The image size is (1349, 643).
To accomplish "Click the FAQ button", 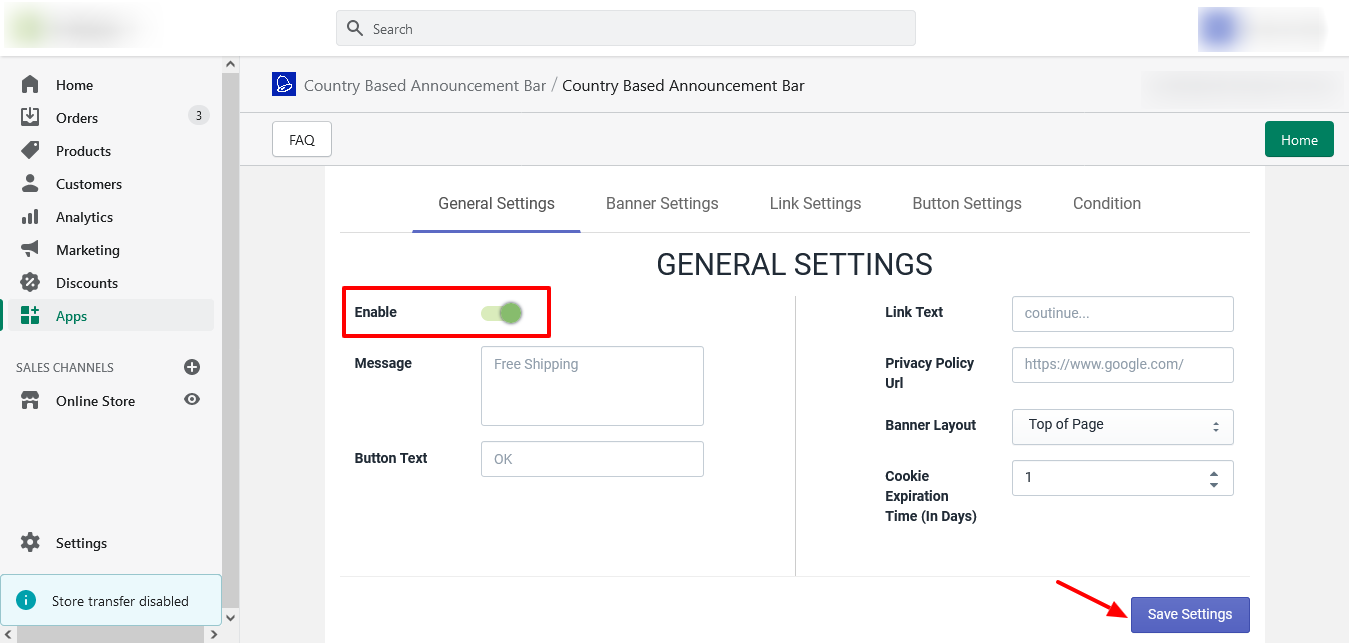I will tap(302, 140).
